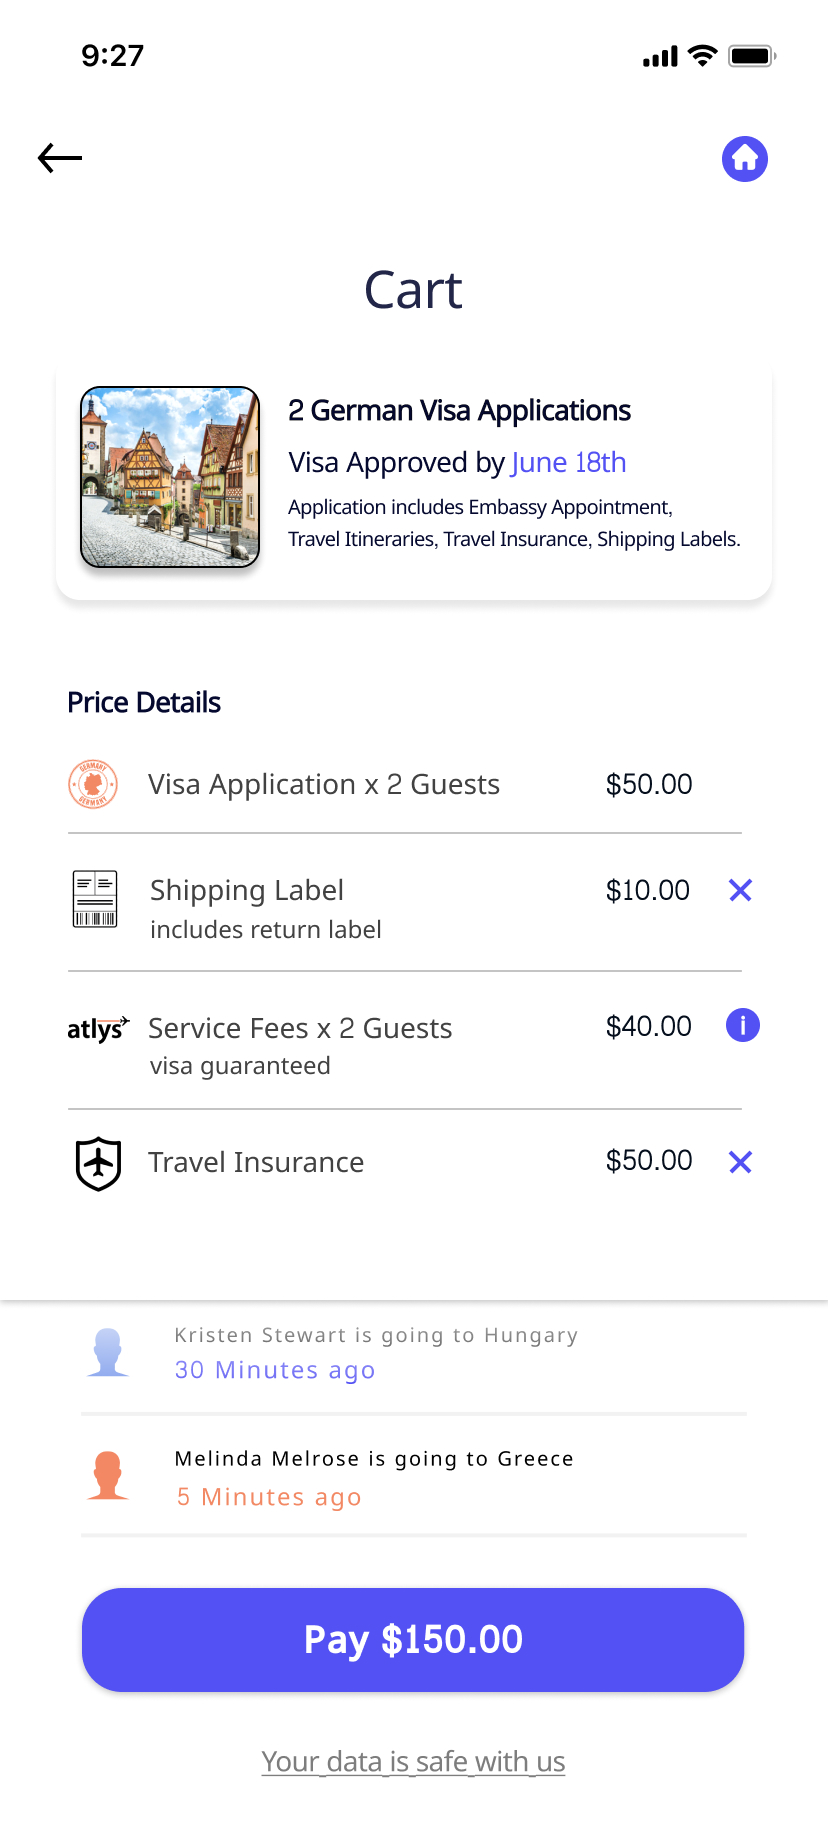Open Service Fees info icon
This screenshot has width=828, height=1838.
click(x=742, y=1025)
